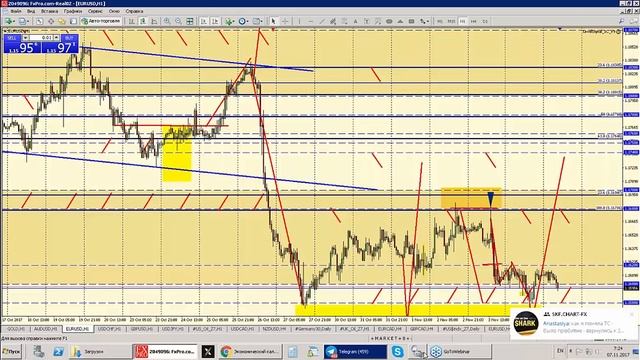Switch to M5 timeframe button

pyautogui.click(x=440, y=21)
